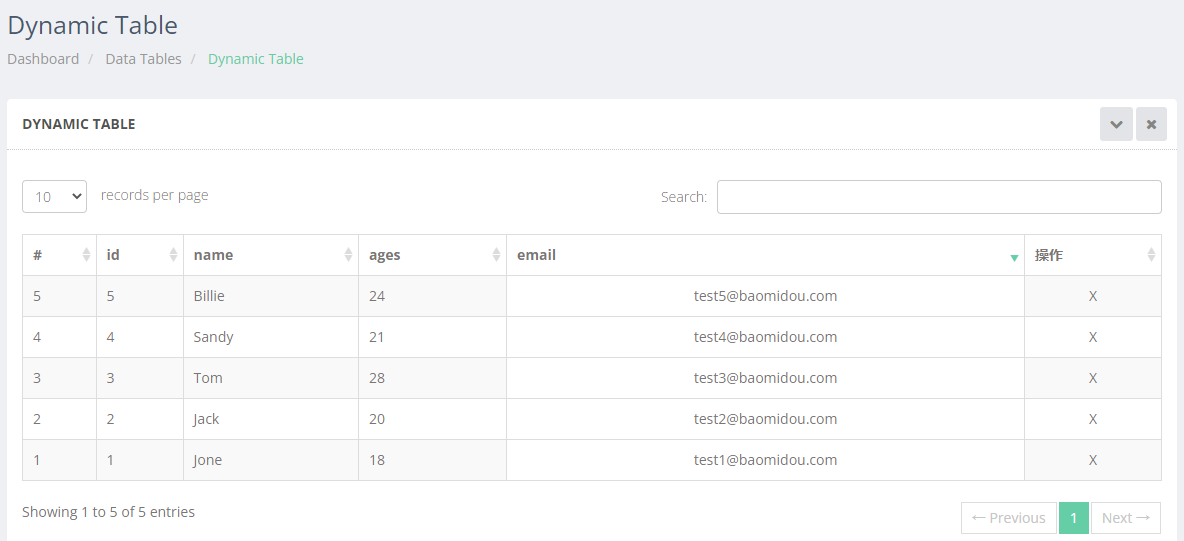Close the Dynamic Table panel
1184x541 pixels.
tap(1151, 124)
